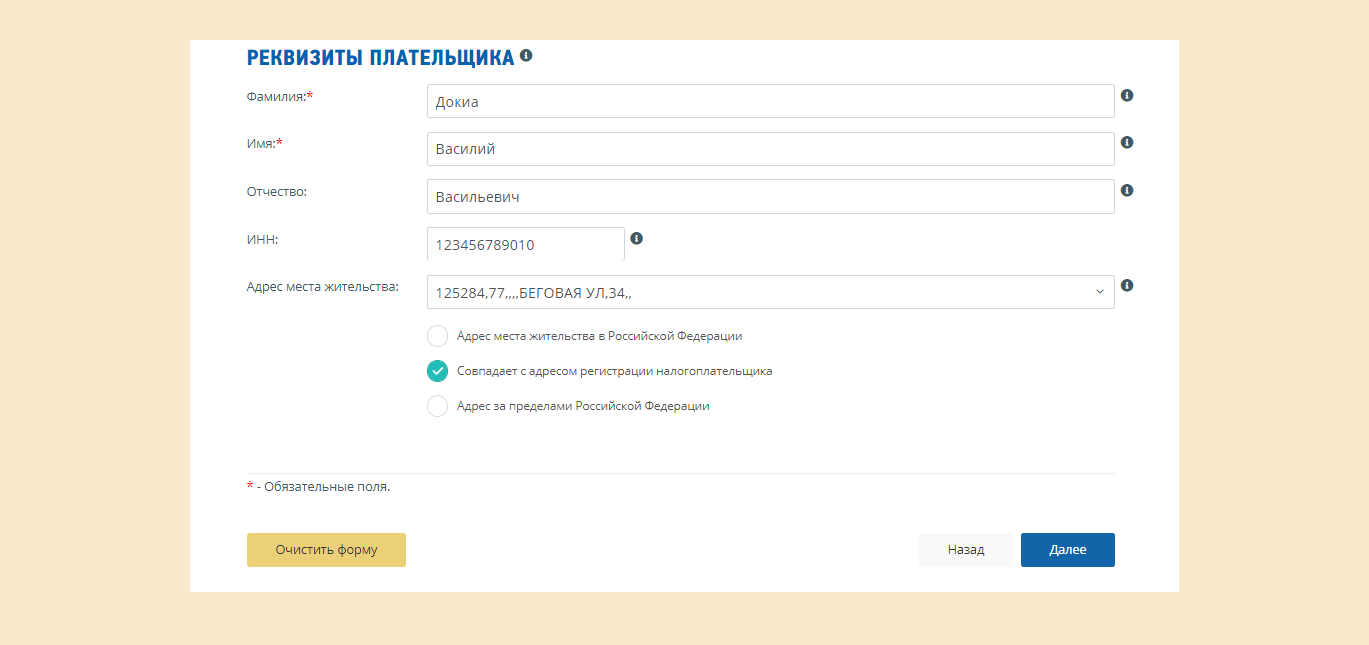Click the 'Реквизиты плательщика' heading text
The height and width of the screenshot is (645, 1369).
[x=380, y=57]
